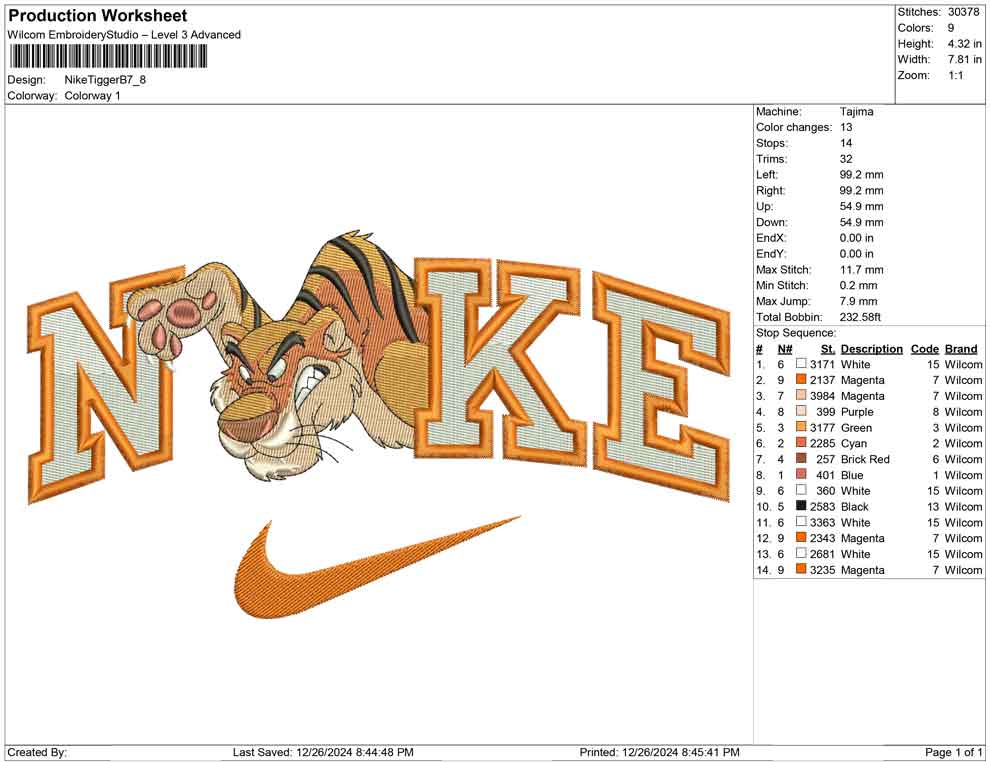
Task: Click the swatch for stop 14 Magenta 3235
Action: click(801, 569)
